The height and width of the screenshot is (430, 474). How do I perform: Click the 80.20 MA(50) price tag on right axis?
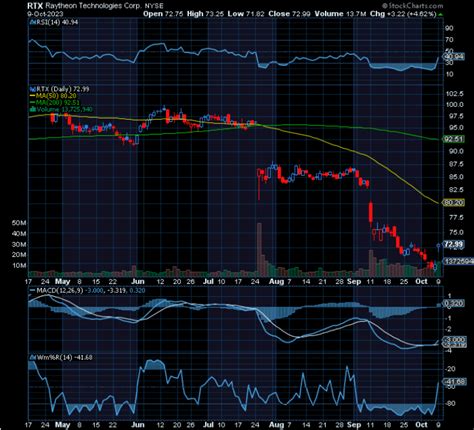(454, 202)
